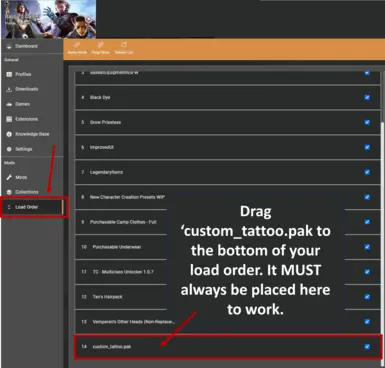Click Refresh List in the toolbar
The image size is (385, 368).
click(x=124, y=48)
